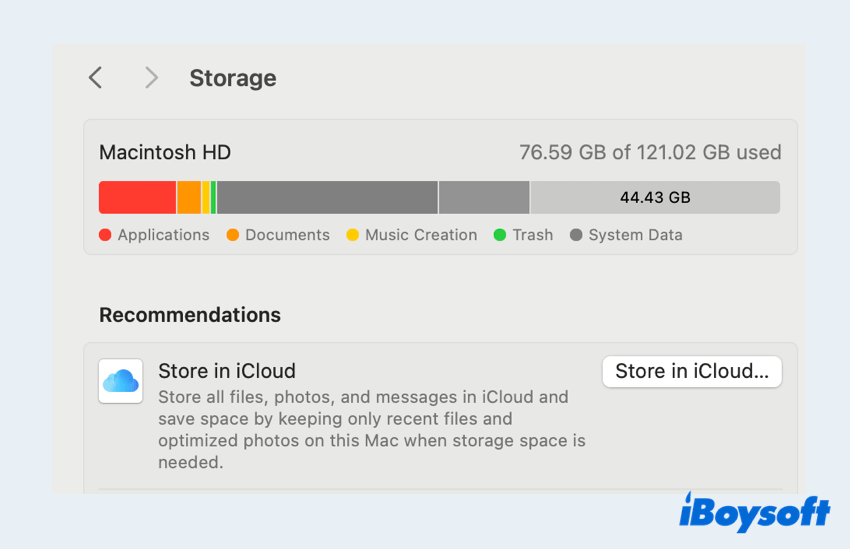This screenshot has width=850, height=549.
Task: Click the Storage page title
Action: (233, 78)
